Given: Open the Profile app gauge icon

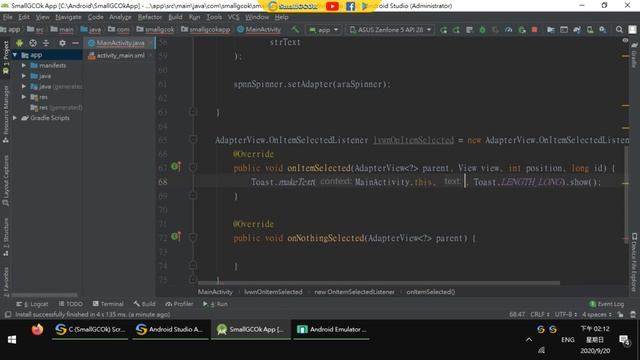Looking at the screenshot, I should click(508, 30).
